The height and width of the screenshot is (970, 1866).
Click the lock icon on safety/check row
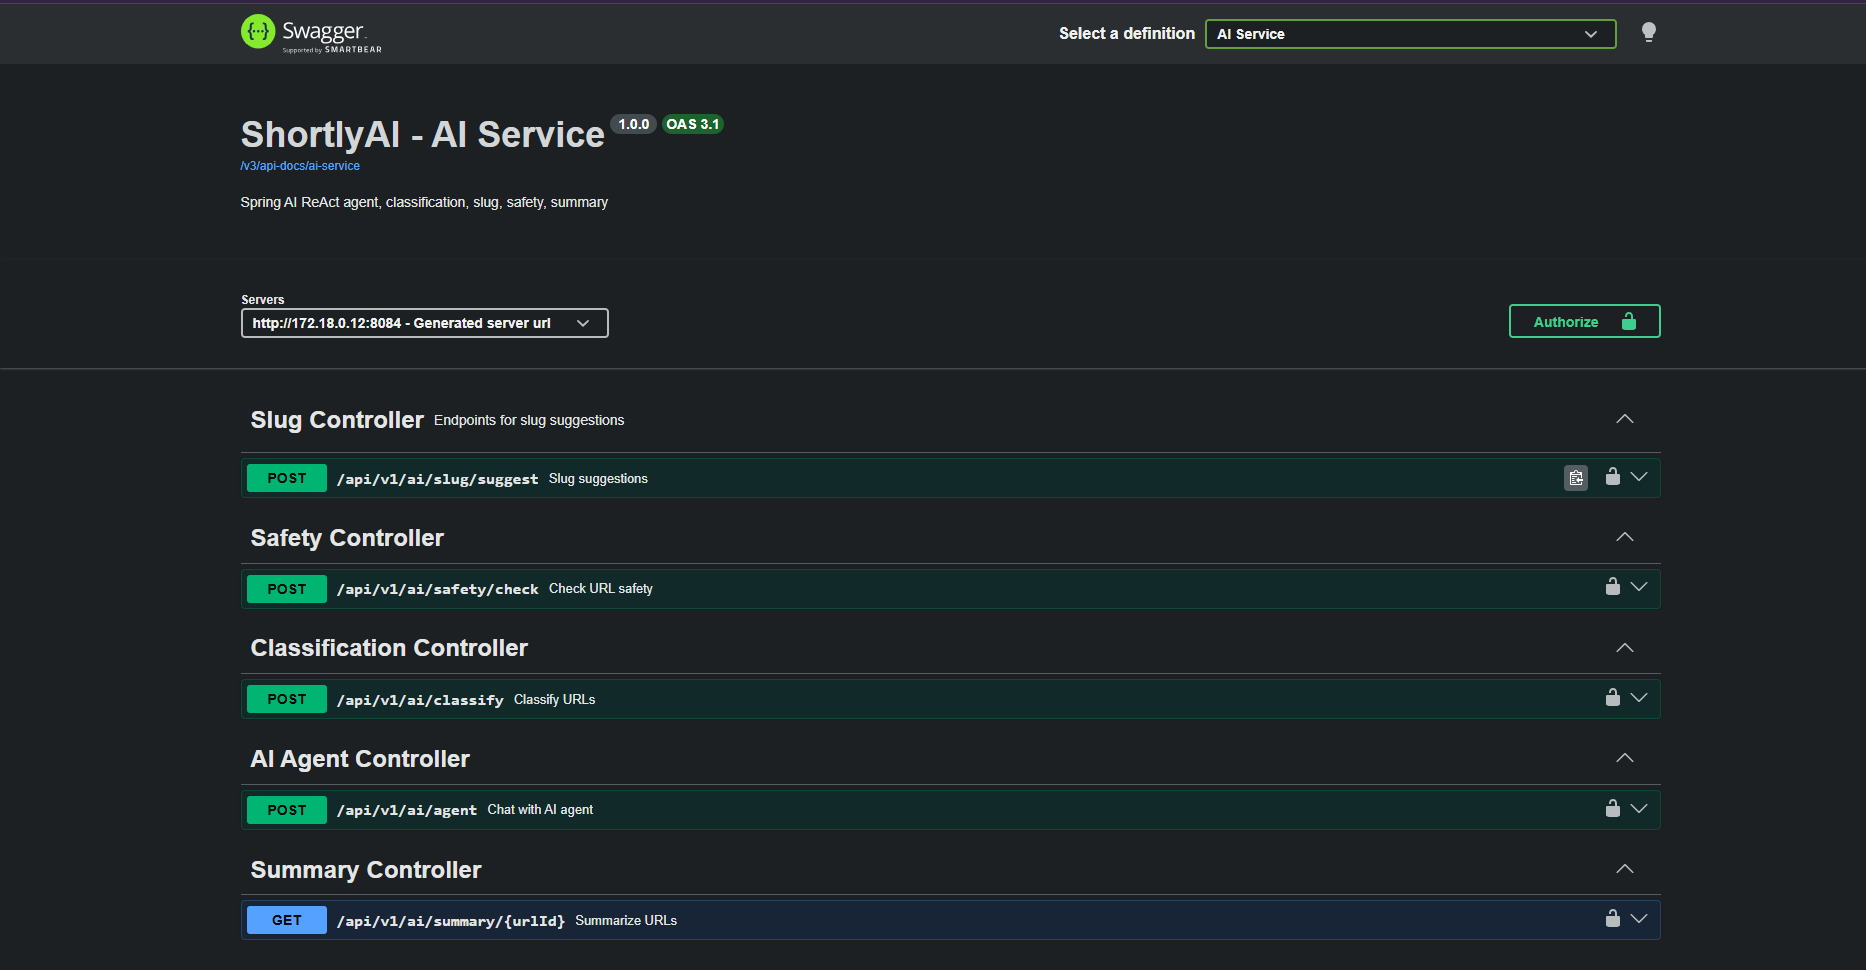point(1612,587)
